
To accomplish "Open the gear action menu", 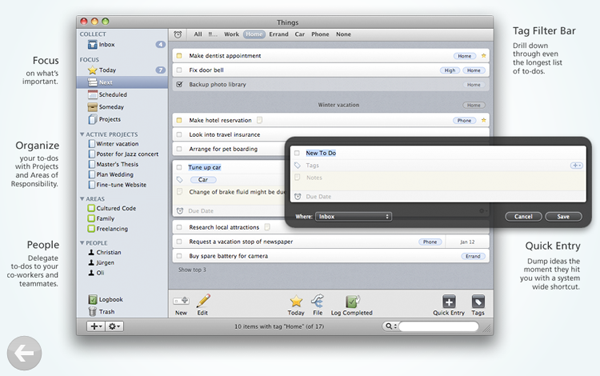I will tap(114, 326).
